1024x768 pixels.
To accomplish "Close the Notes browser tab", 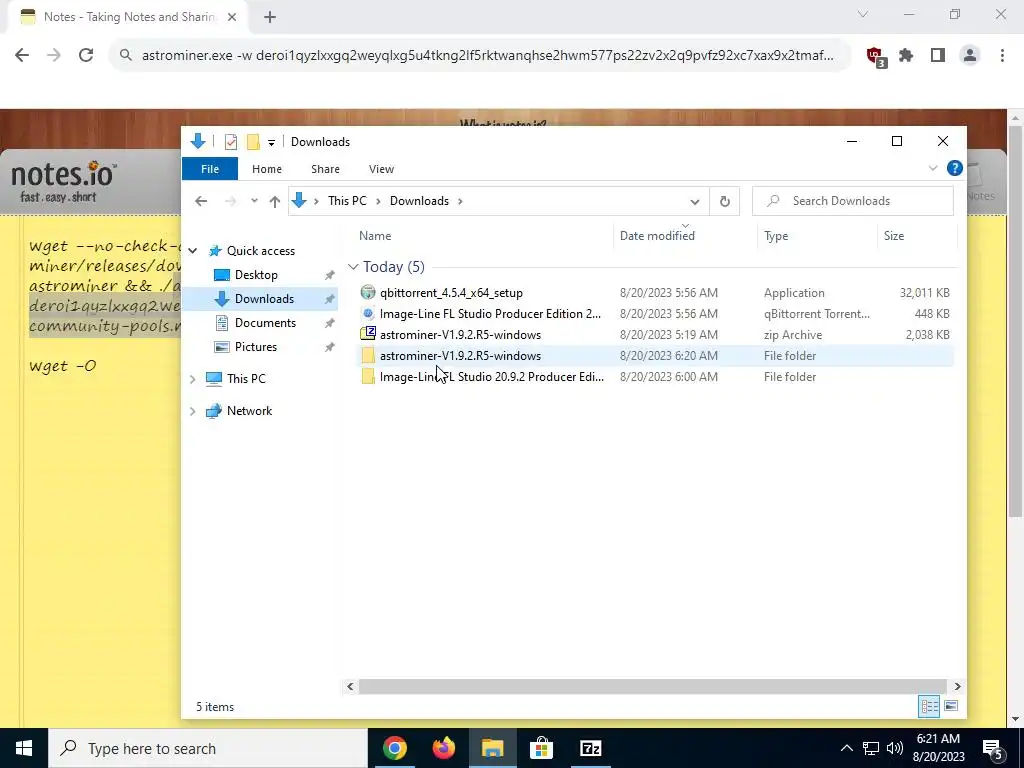I will (232, 18).
